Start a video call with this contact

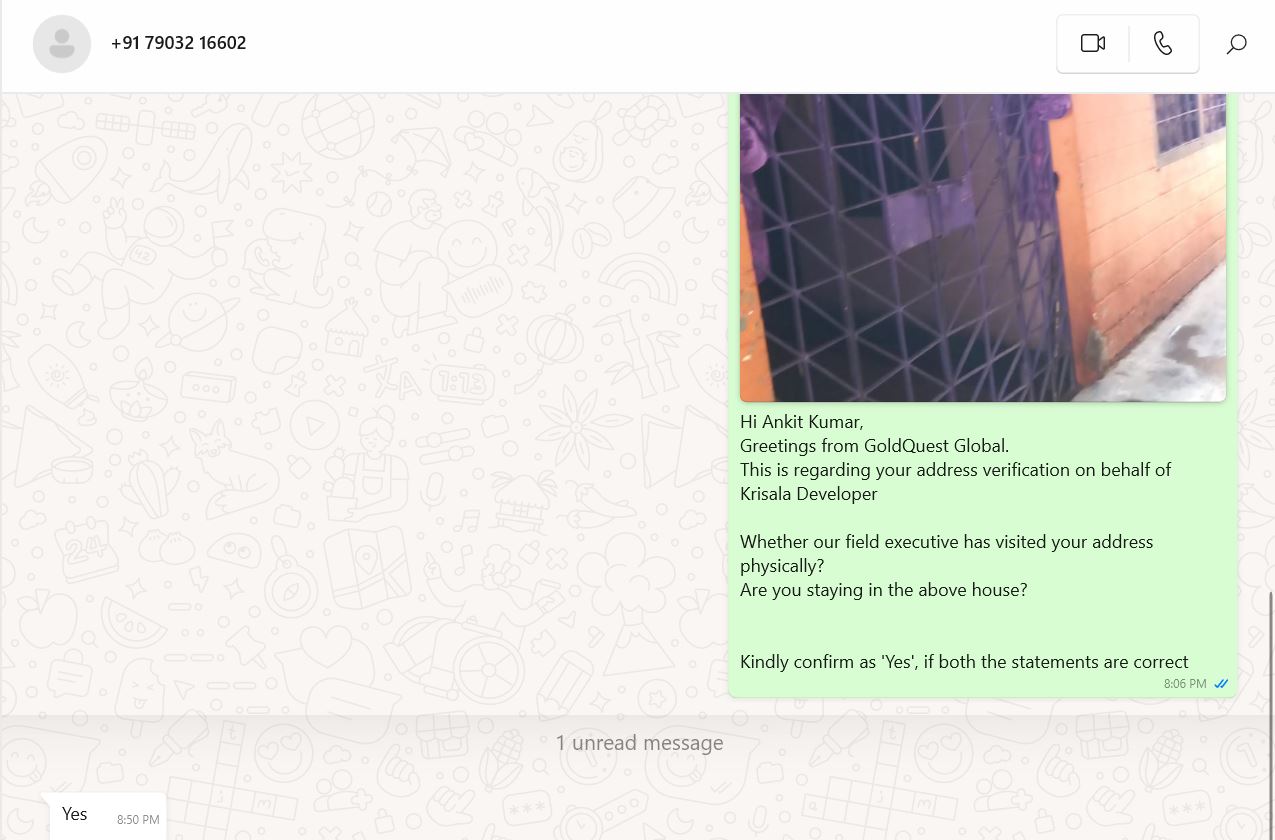tap(1092, 44)
